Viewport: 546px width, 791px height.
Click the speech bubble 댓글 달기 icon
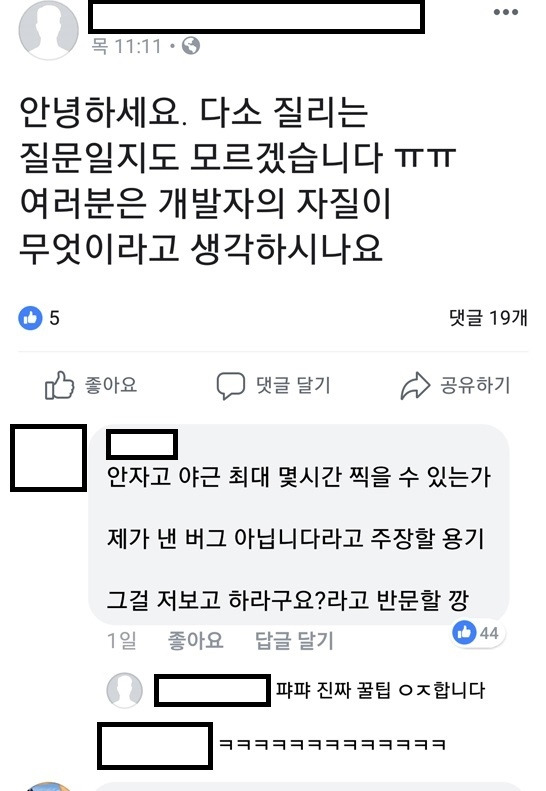[x=231, y=386]
